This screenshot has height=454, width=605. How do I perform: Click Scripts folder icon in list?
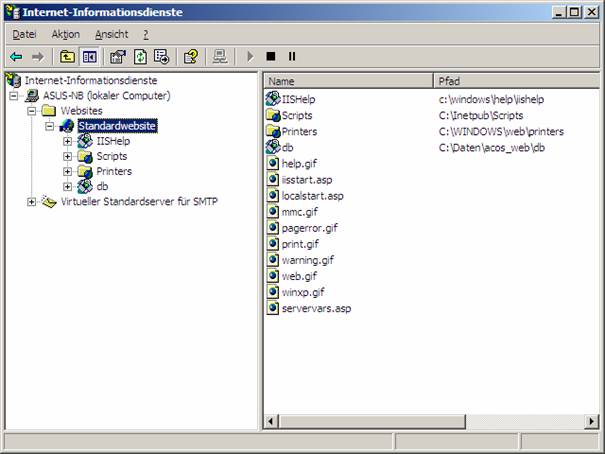pos(273,115)
